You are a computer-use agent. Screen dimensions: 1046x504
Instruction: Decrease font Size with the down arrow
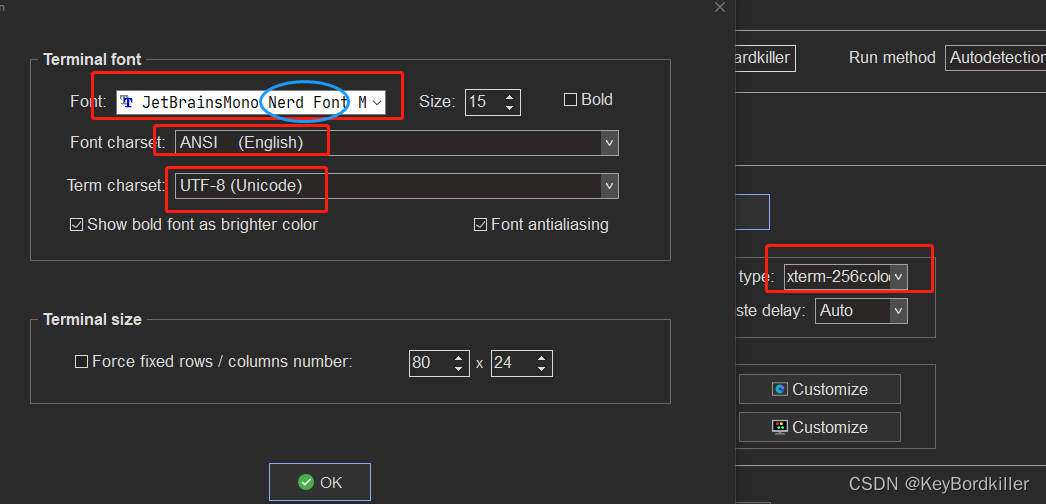click(510, 108)
